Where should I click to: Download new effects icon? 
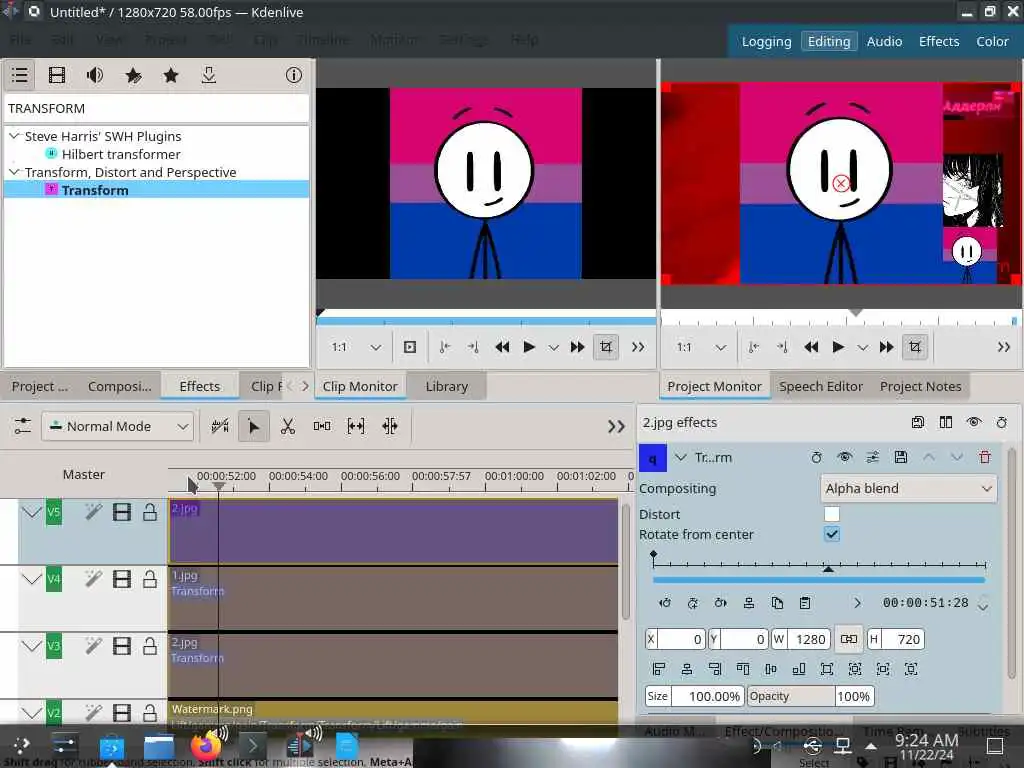tap(209, 75)
